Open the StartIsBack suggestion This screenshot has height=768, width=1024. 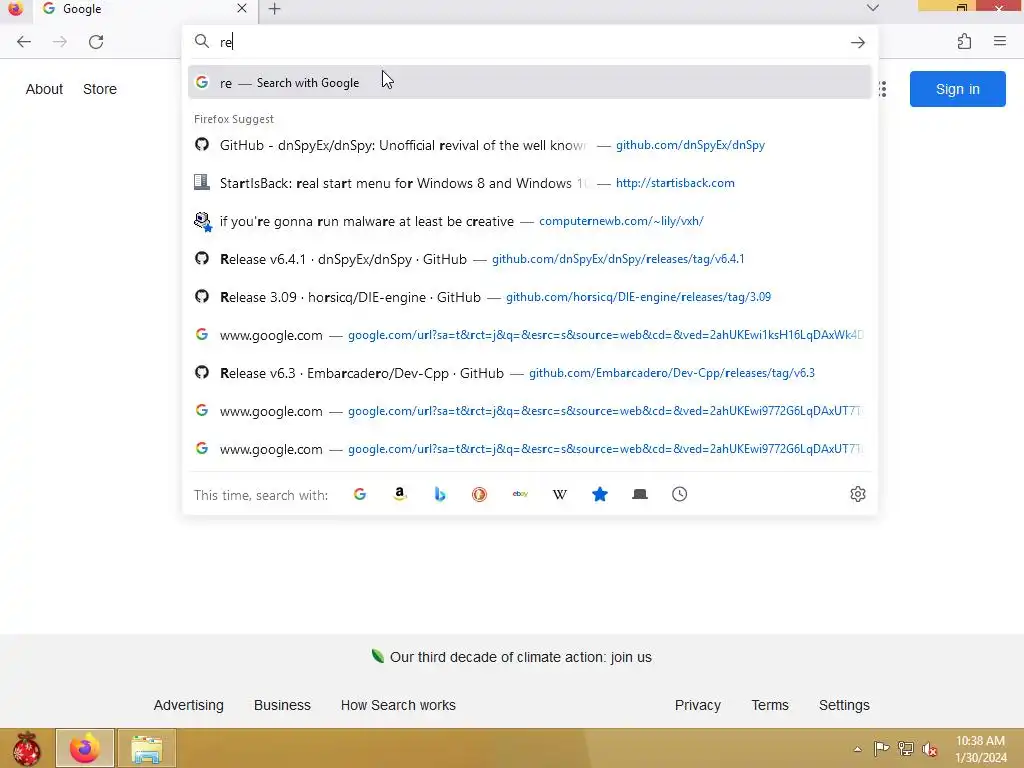tap(530, 183)
